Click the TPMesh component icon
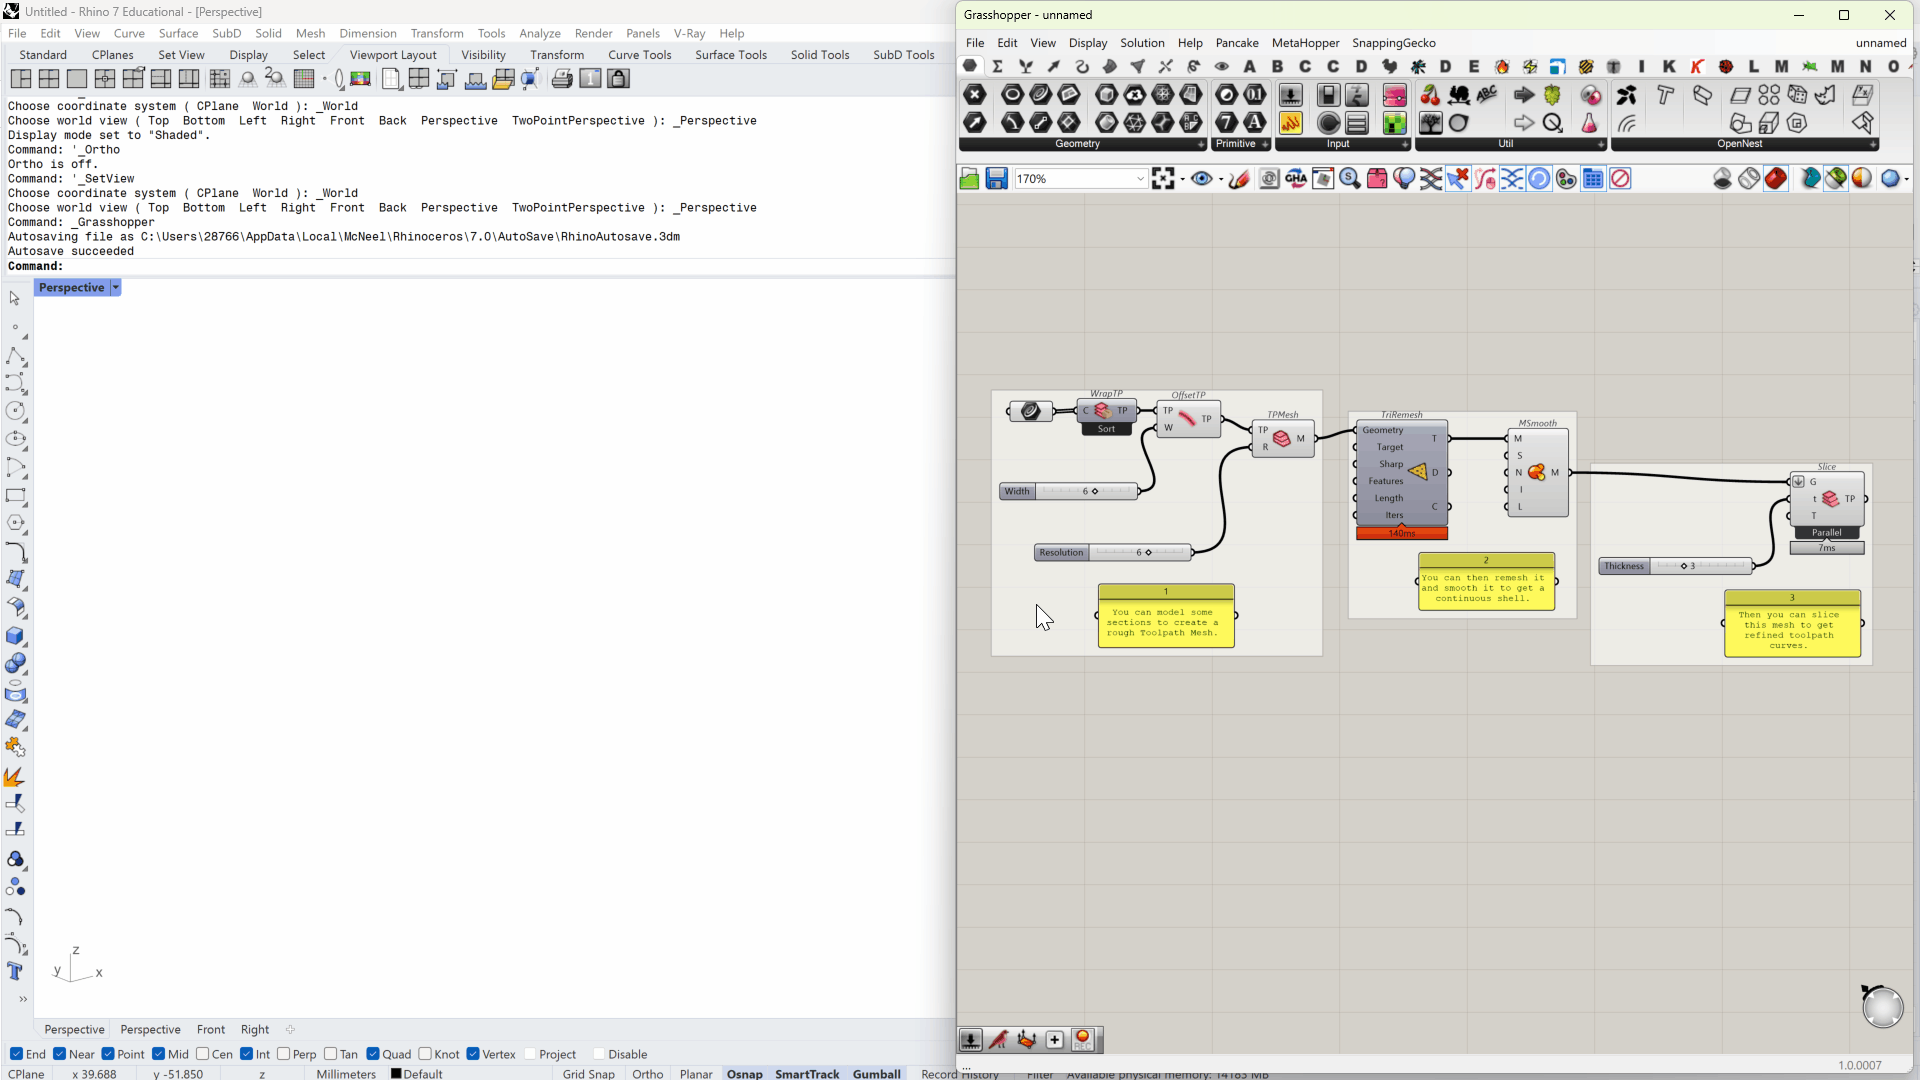Viewport: 1920px width, 1080px height. pos(1282,438)
